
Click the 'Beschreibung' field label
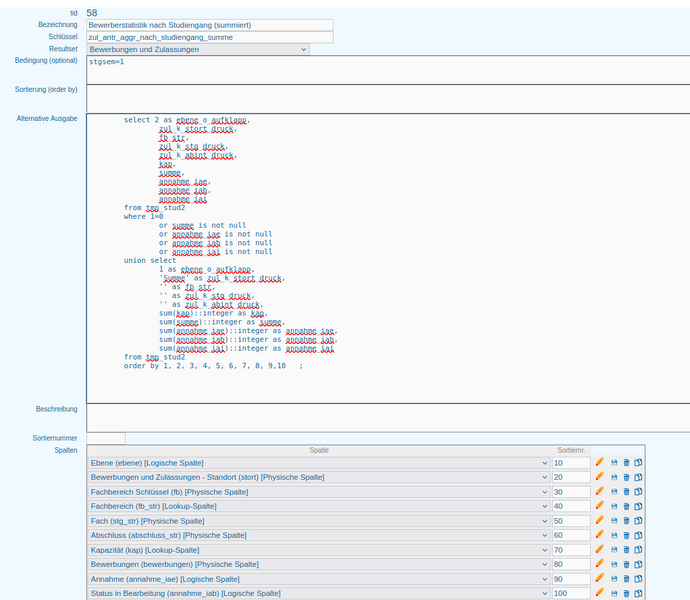click(x=57, y=409)
